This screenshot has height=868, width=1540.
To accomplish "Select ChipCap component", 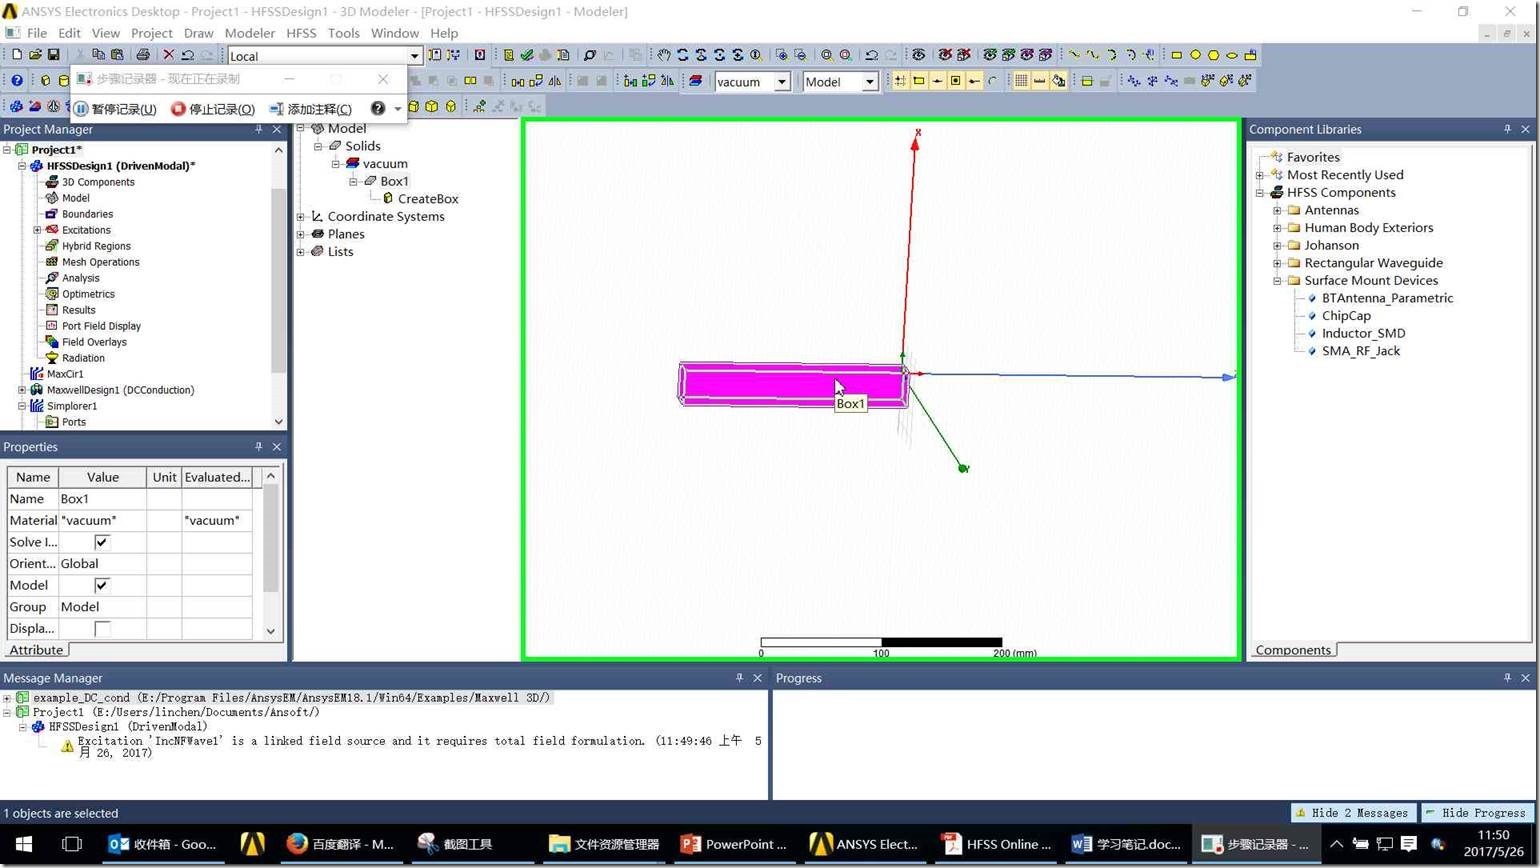I will (x=1346, y=316).
